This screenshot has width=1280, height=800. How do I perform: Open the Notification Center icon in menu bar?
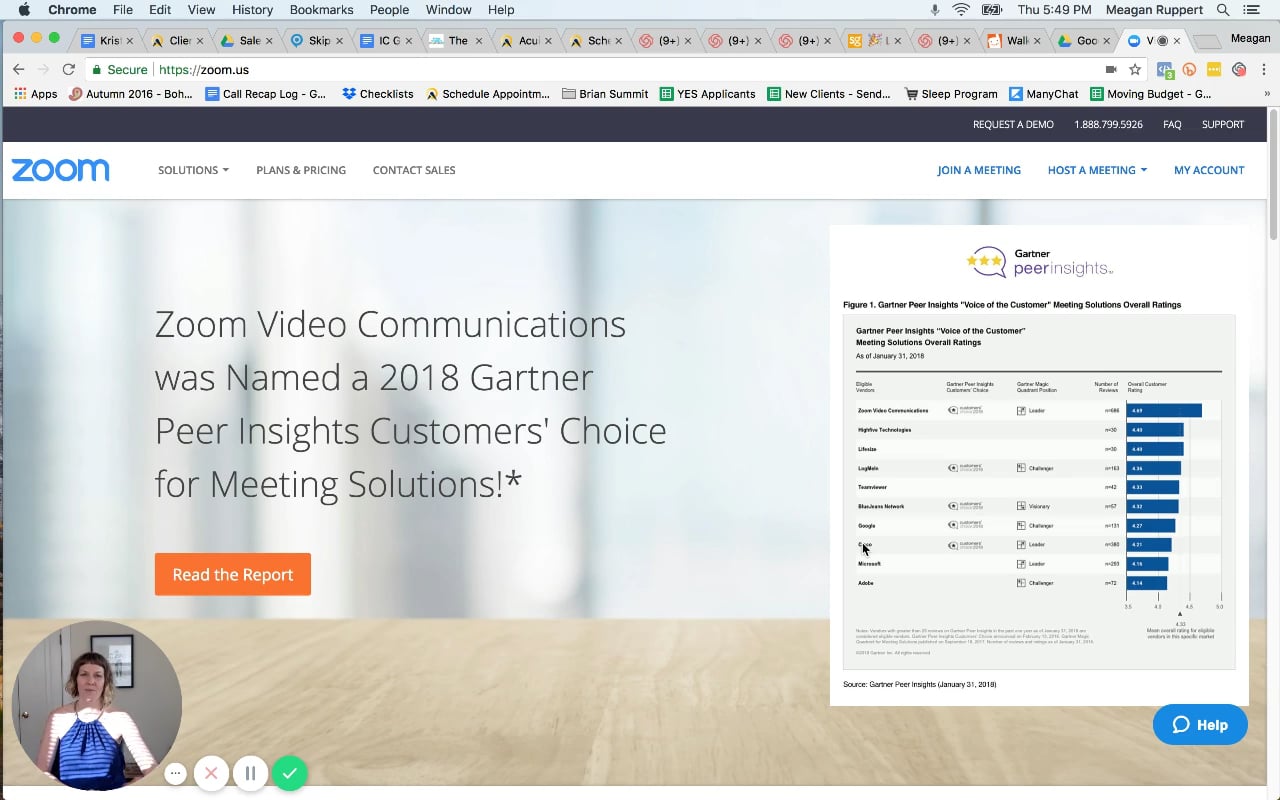coord(1251,10)
